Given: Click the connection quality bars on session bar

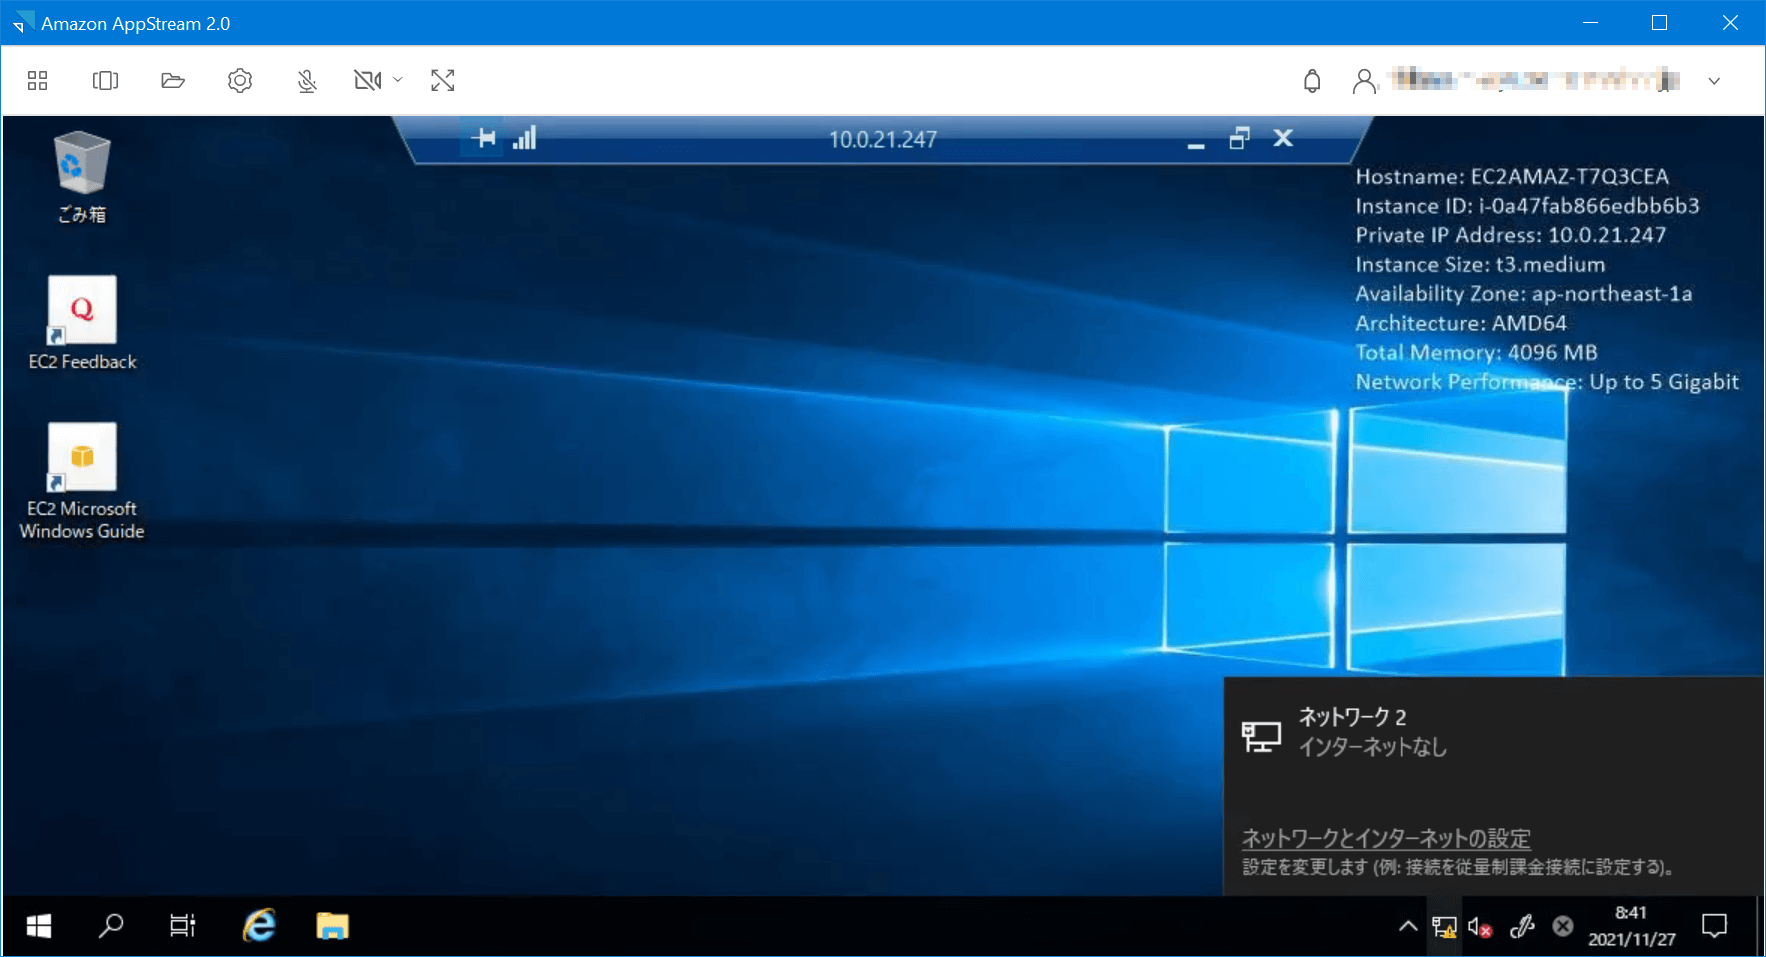Looking at the screenshot, I should (525, 138).
